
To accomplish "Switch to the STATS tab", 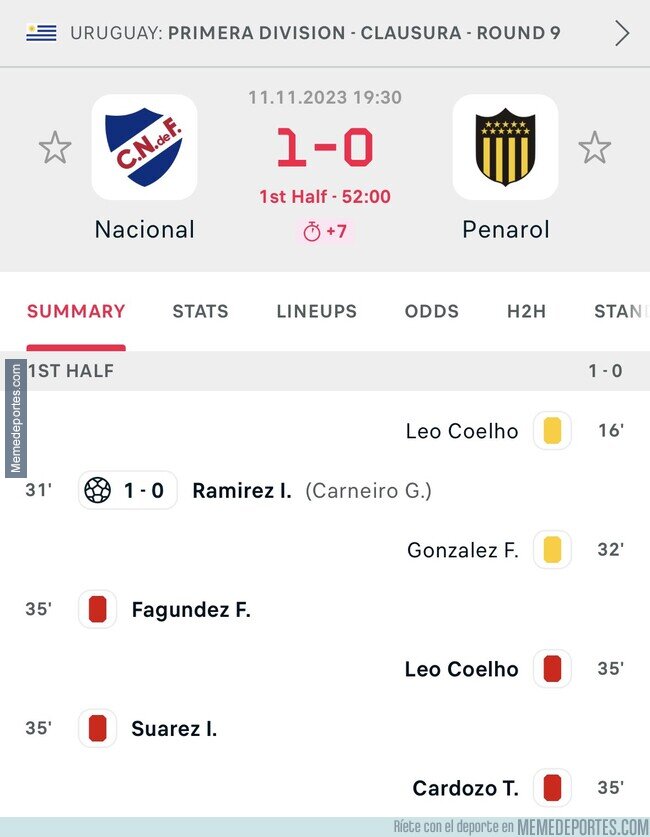I will (x=200, y=311).
